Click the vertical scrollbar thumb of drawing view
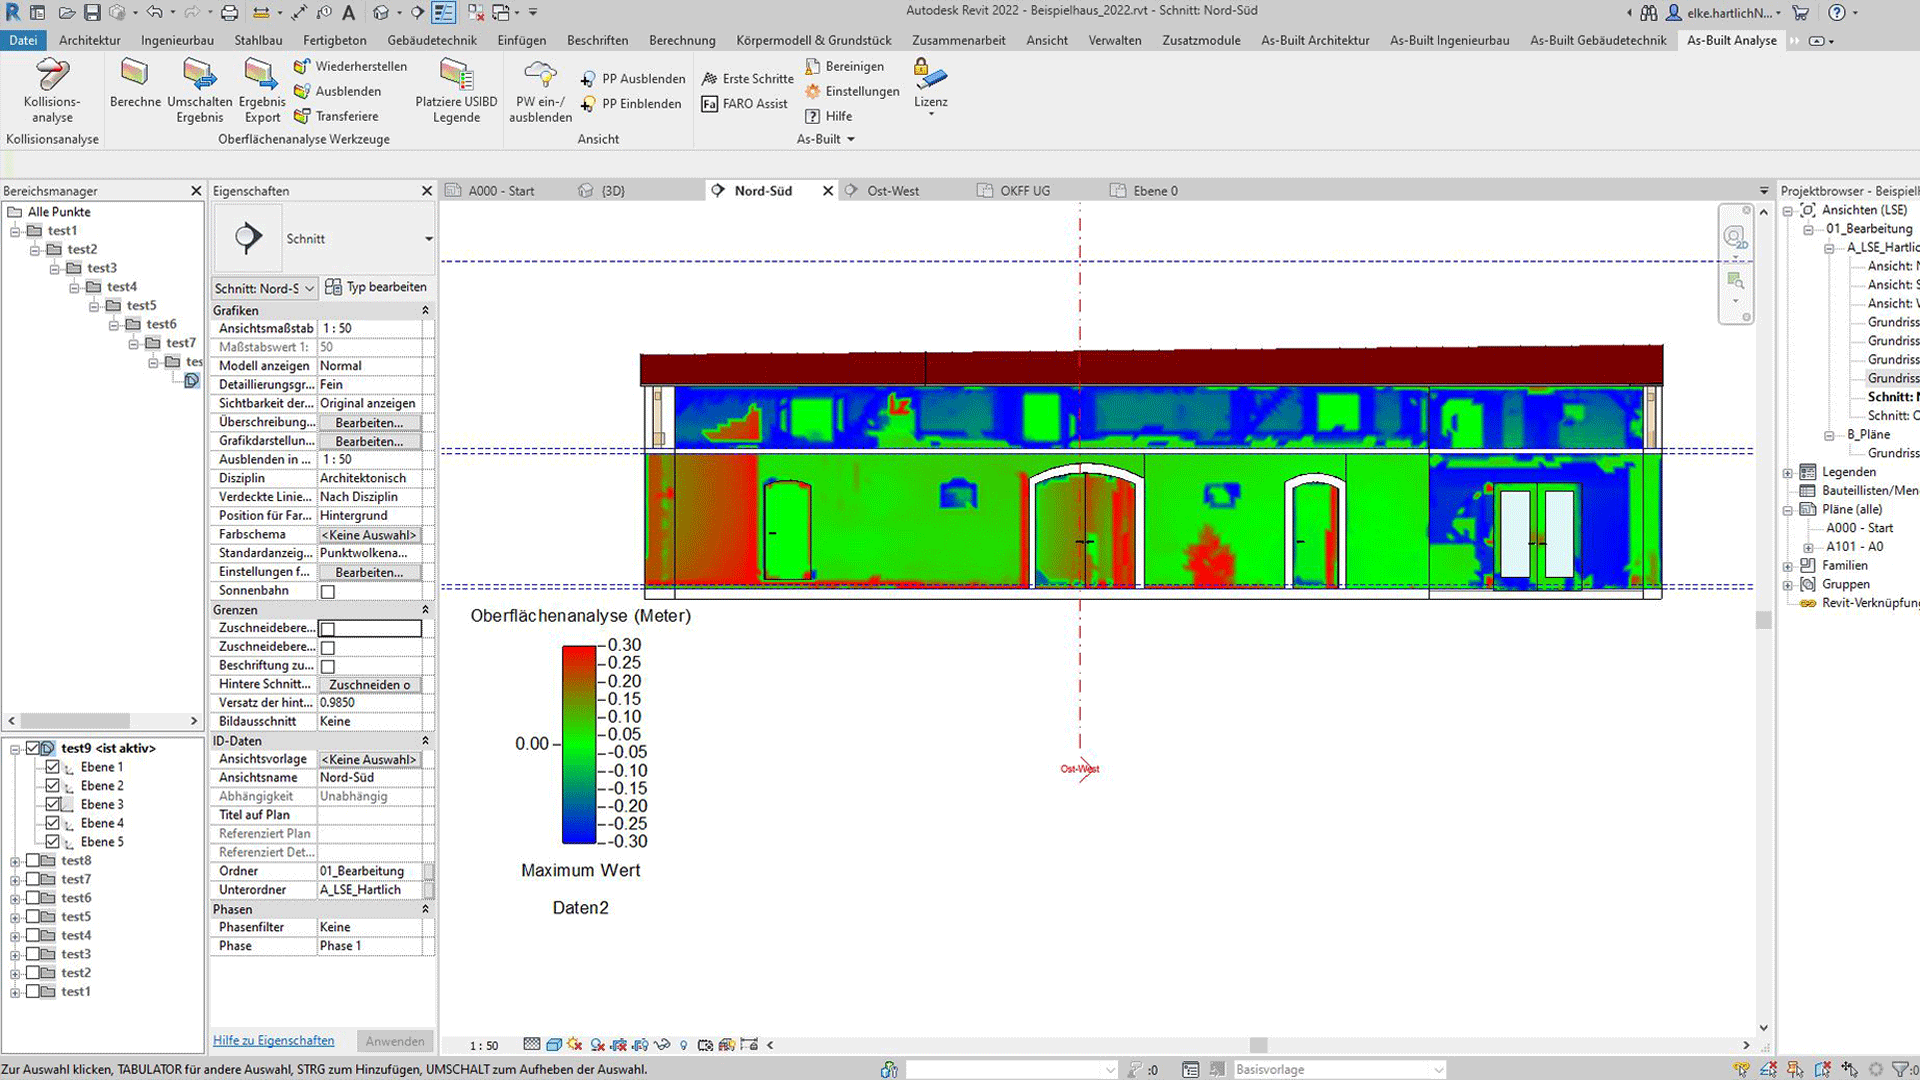 coord(1763,619)
